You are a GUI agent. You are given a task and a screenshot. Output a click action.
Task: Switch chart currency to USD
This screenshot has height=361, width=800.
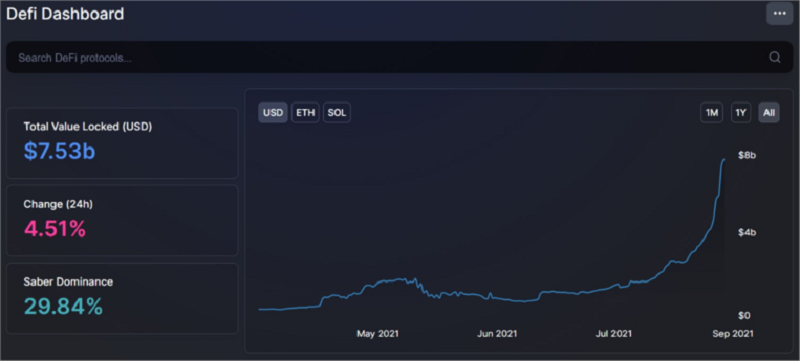[x=273, y=113]
